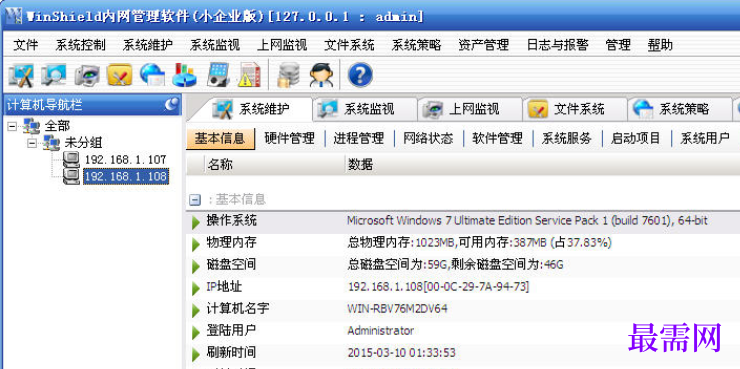Viewport: 740px width, 369px height.
Task: Click the system maintenance toolbar icon
Action: pos(21,75)
